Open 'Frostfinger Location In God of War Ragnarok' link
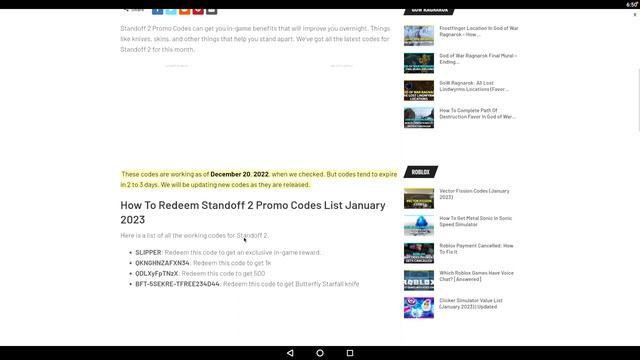Image resolution: width=640 pixels, height=360 pixels. [479, 31]
